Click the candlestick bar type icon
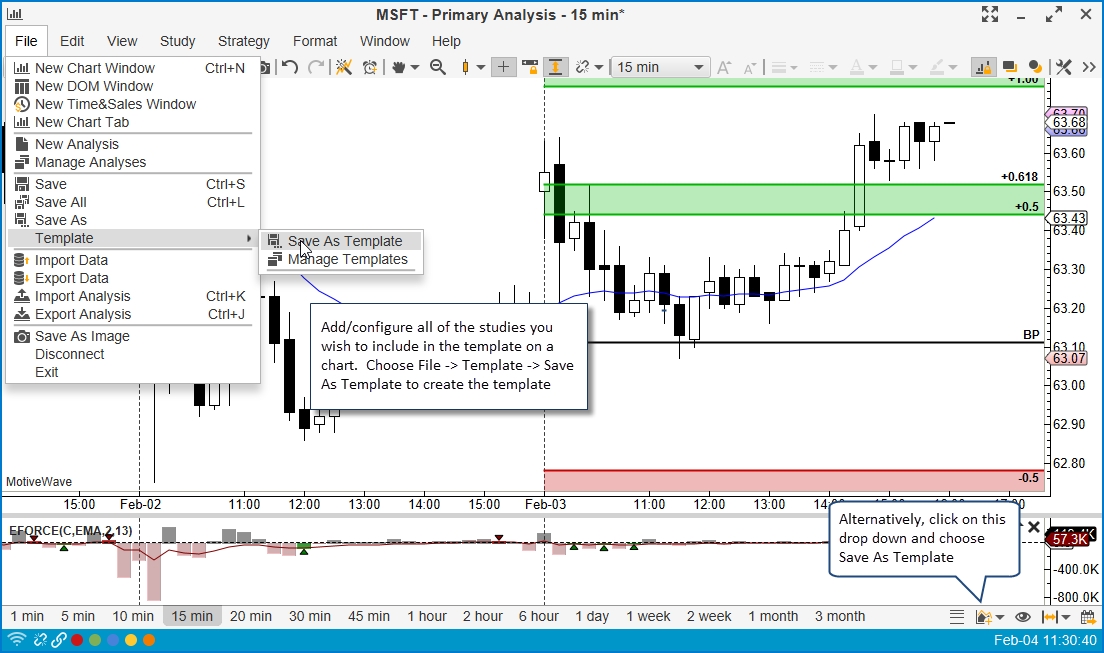1104x653 pixels. 465,67
